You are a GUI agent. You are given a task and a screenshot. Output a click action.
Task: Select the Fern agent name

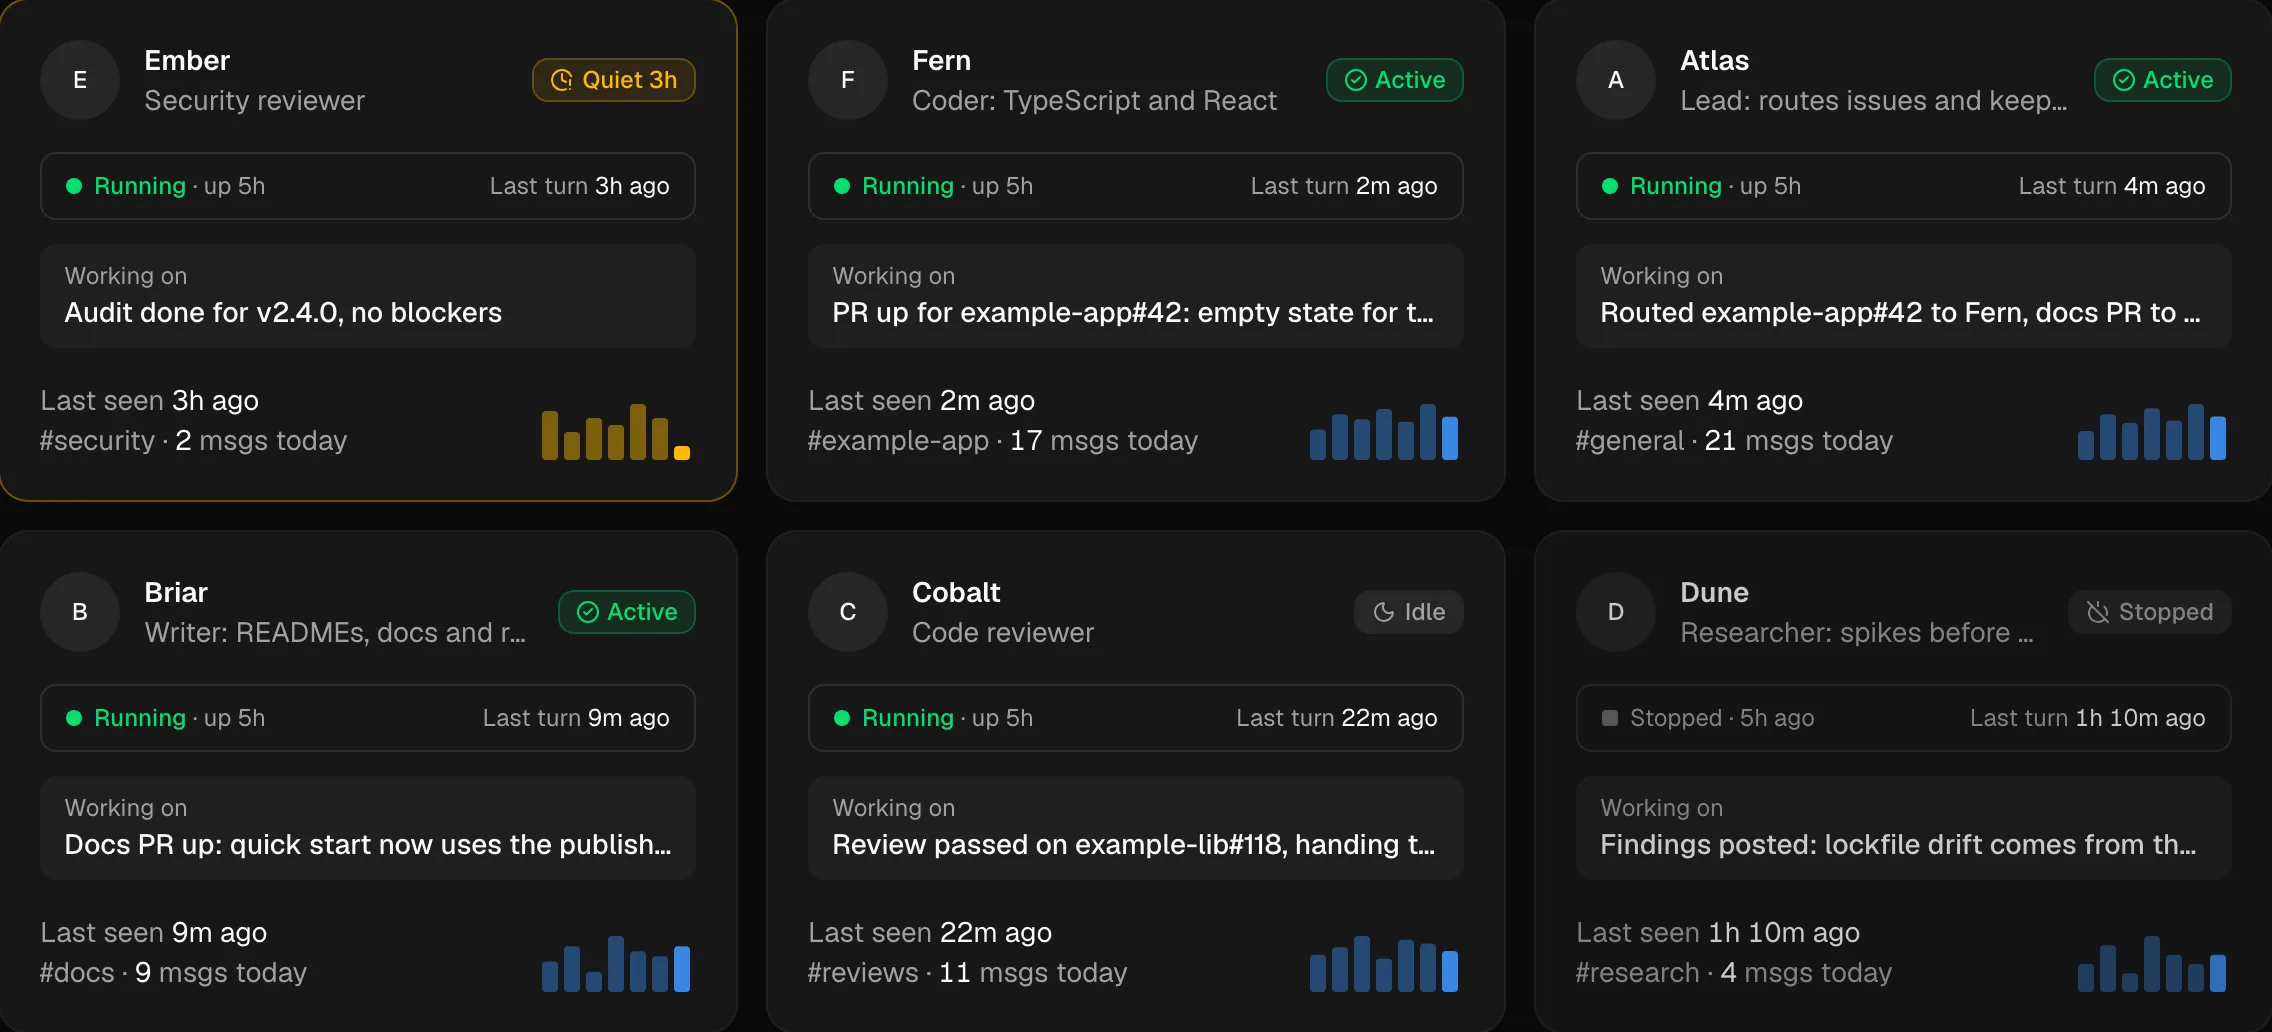pyautogui.click(x=941, y=61)
